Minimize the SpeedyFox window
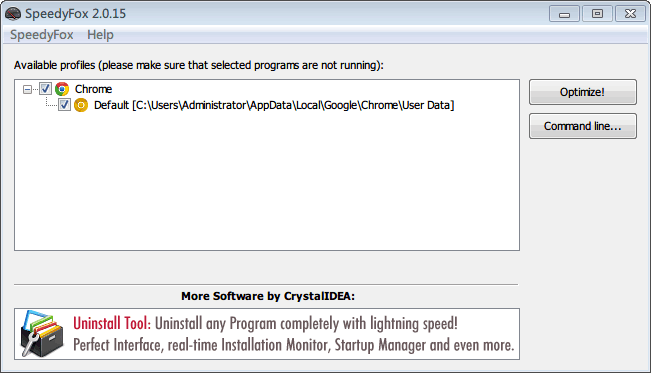This screenshot has width=651, height=373. coord(564,14)
